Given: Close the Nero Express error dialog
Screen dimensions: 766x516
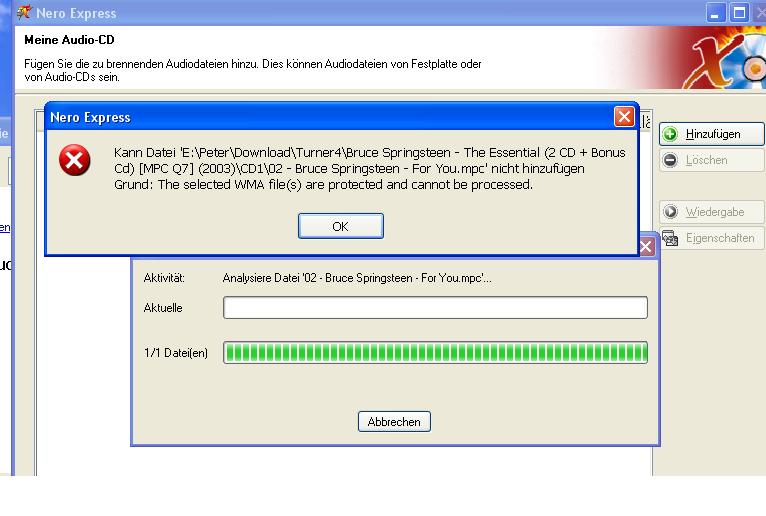Looking at the screenshot, I should [624, 117].
